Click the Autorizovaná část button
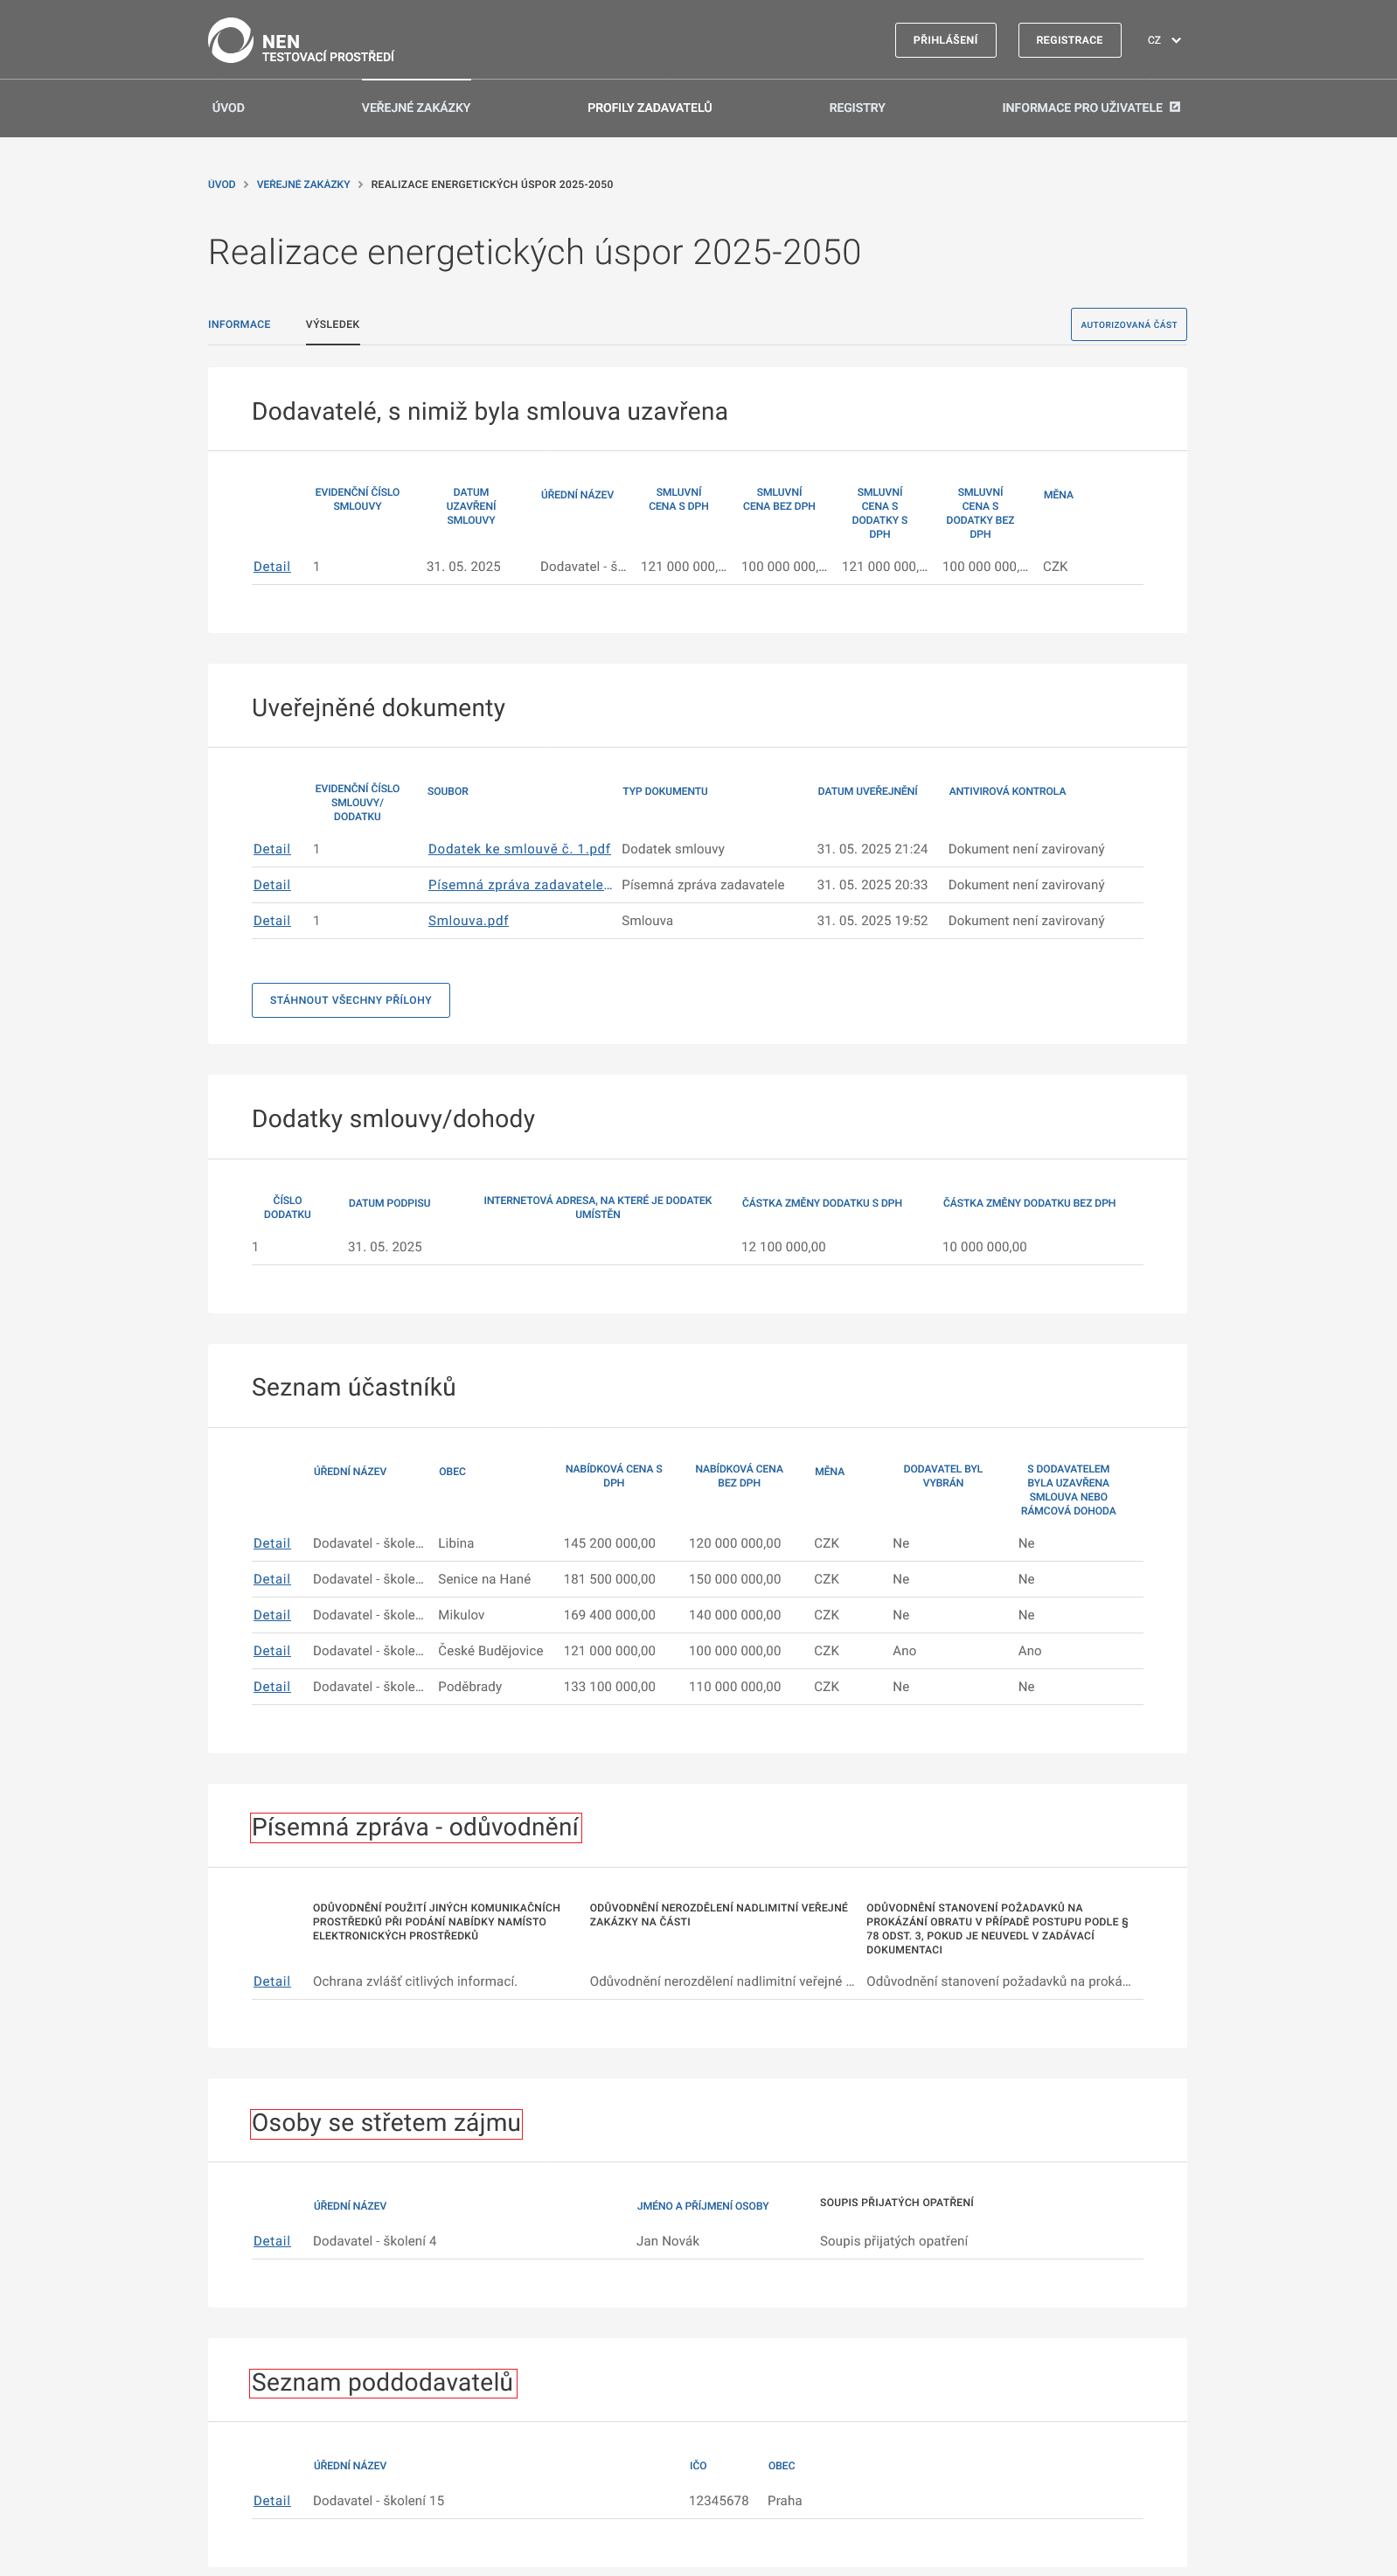This screenshot has height=2576, width=1397. click(x=1128, y=324)
